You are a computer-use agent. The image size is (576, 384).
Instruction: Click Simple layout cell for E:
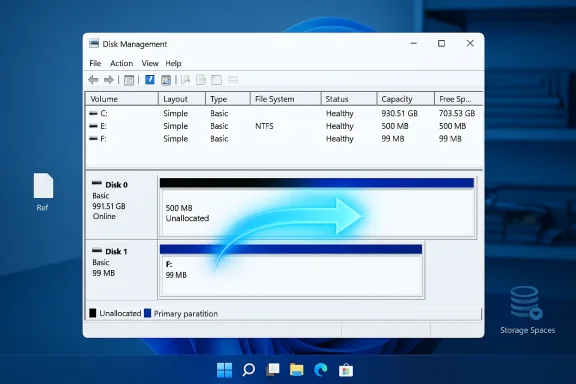point(176,126)
